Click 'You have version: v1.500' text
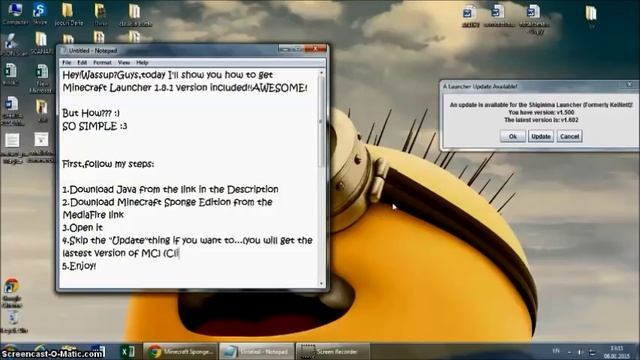Image resolution: width=640 pixels, height=360 pixels. (541, 112)
